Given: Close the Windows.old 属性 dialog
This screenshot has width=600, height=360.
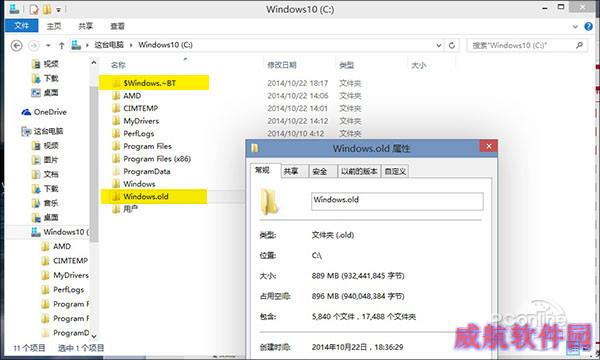Looking at the screenshot, I should [489, 146].
